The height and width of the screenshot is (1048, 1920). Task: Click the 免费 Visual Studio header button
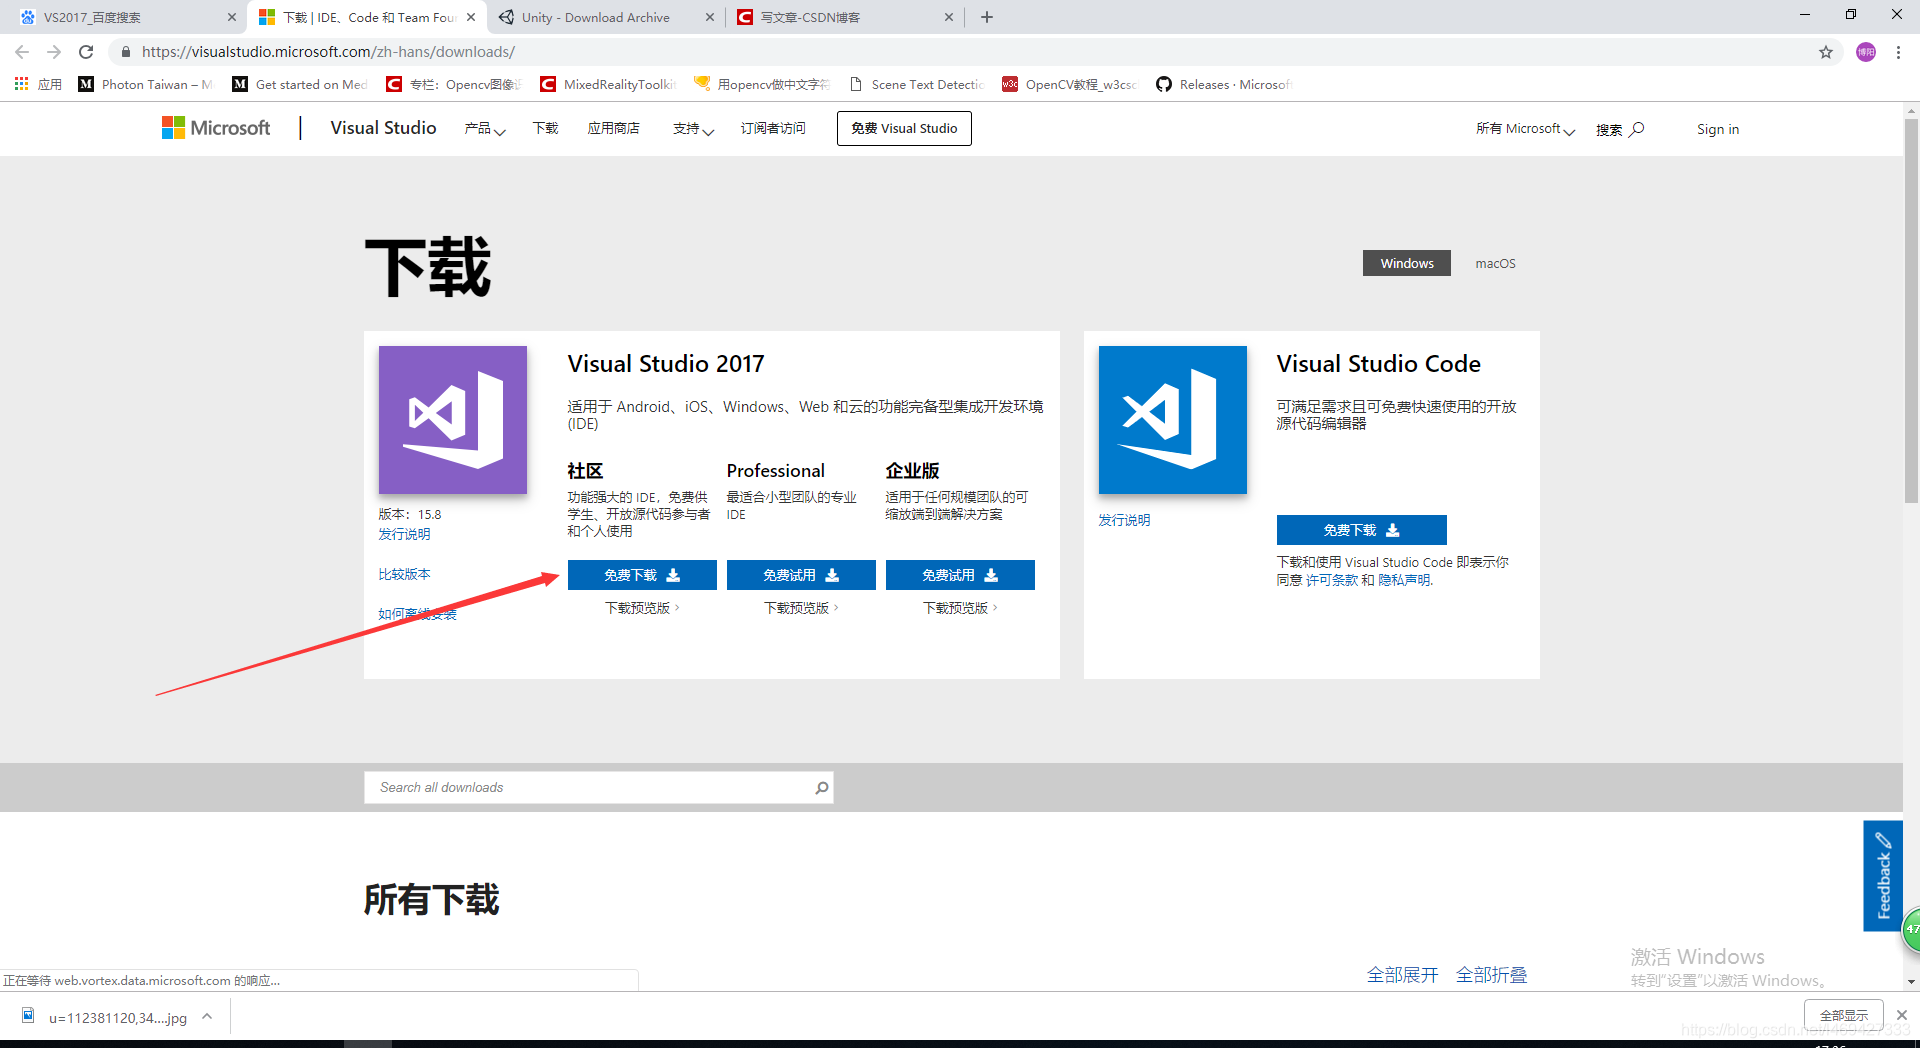click(x=904, y=128)
